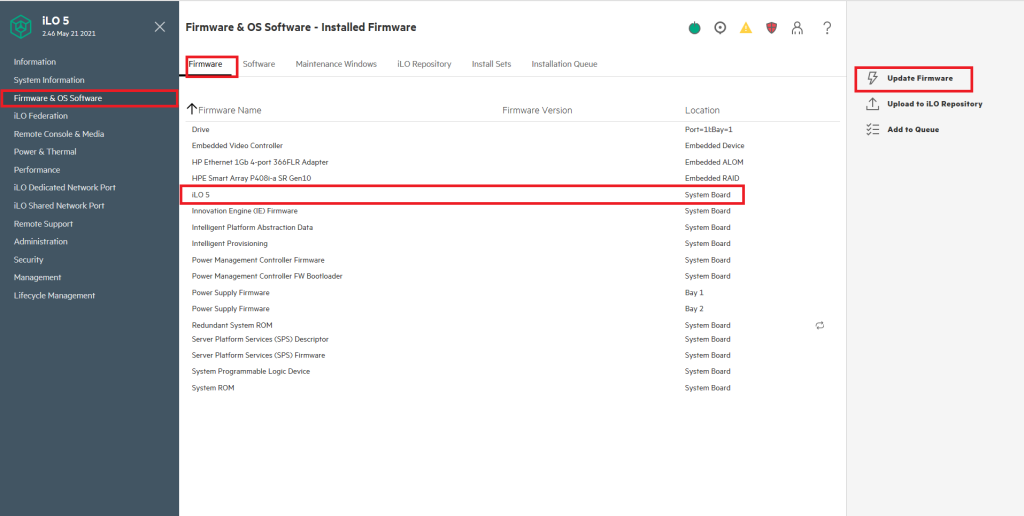Open Remote Console & Media
This screenshot has height=516, width=1024.
(59, 134)
